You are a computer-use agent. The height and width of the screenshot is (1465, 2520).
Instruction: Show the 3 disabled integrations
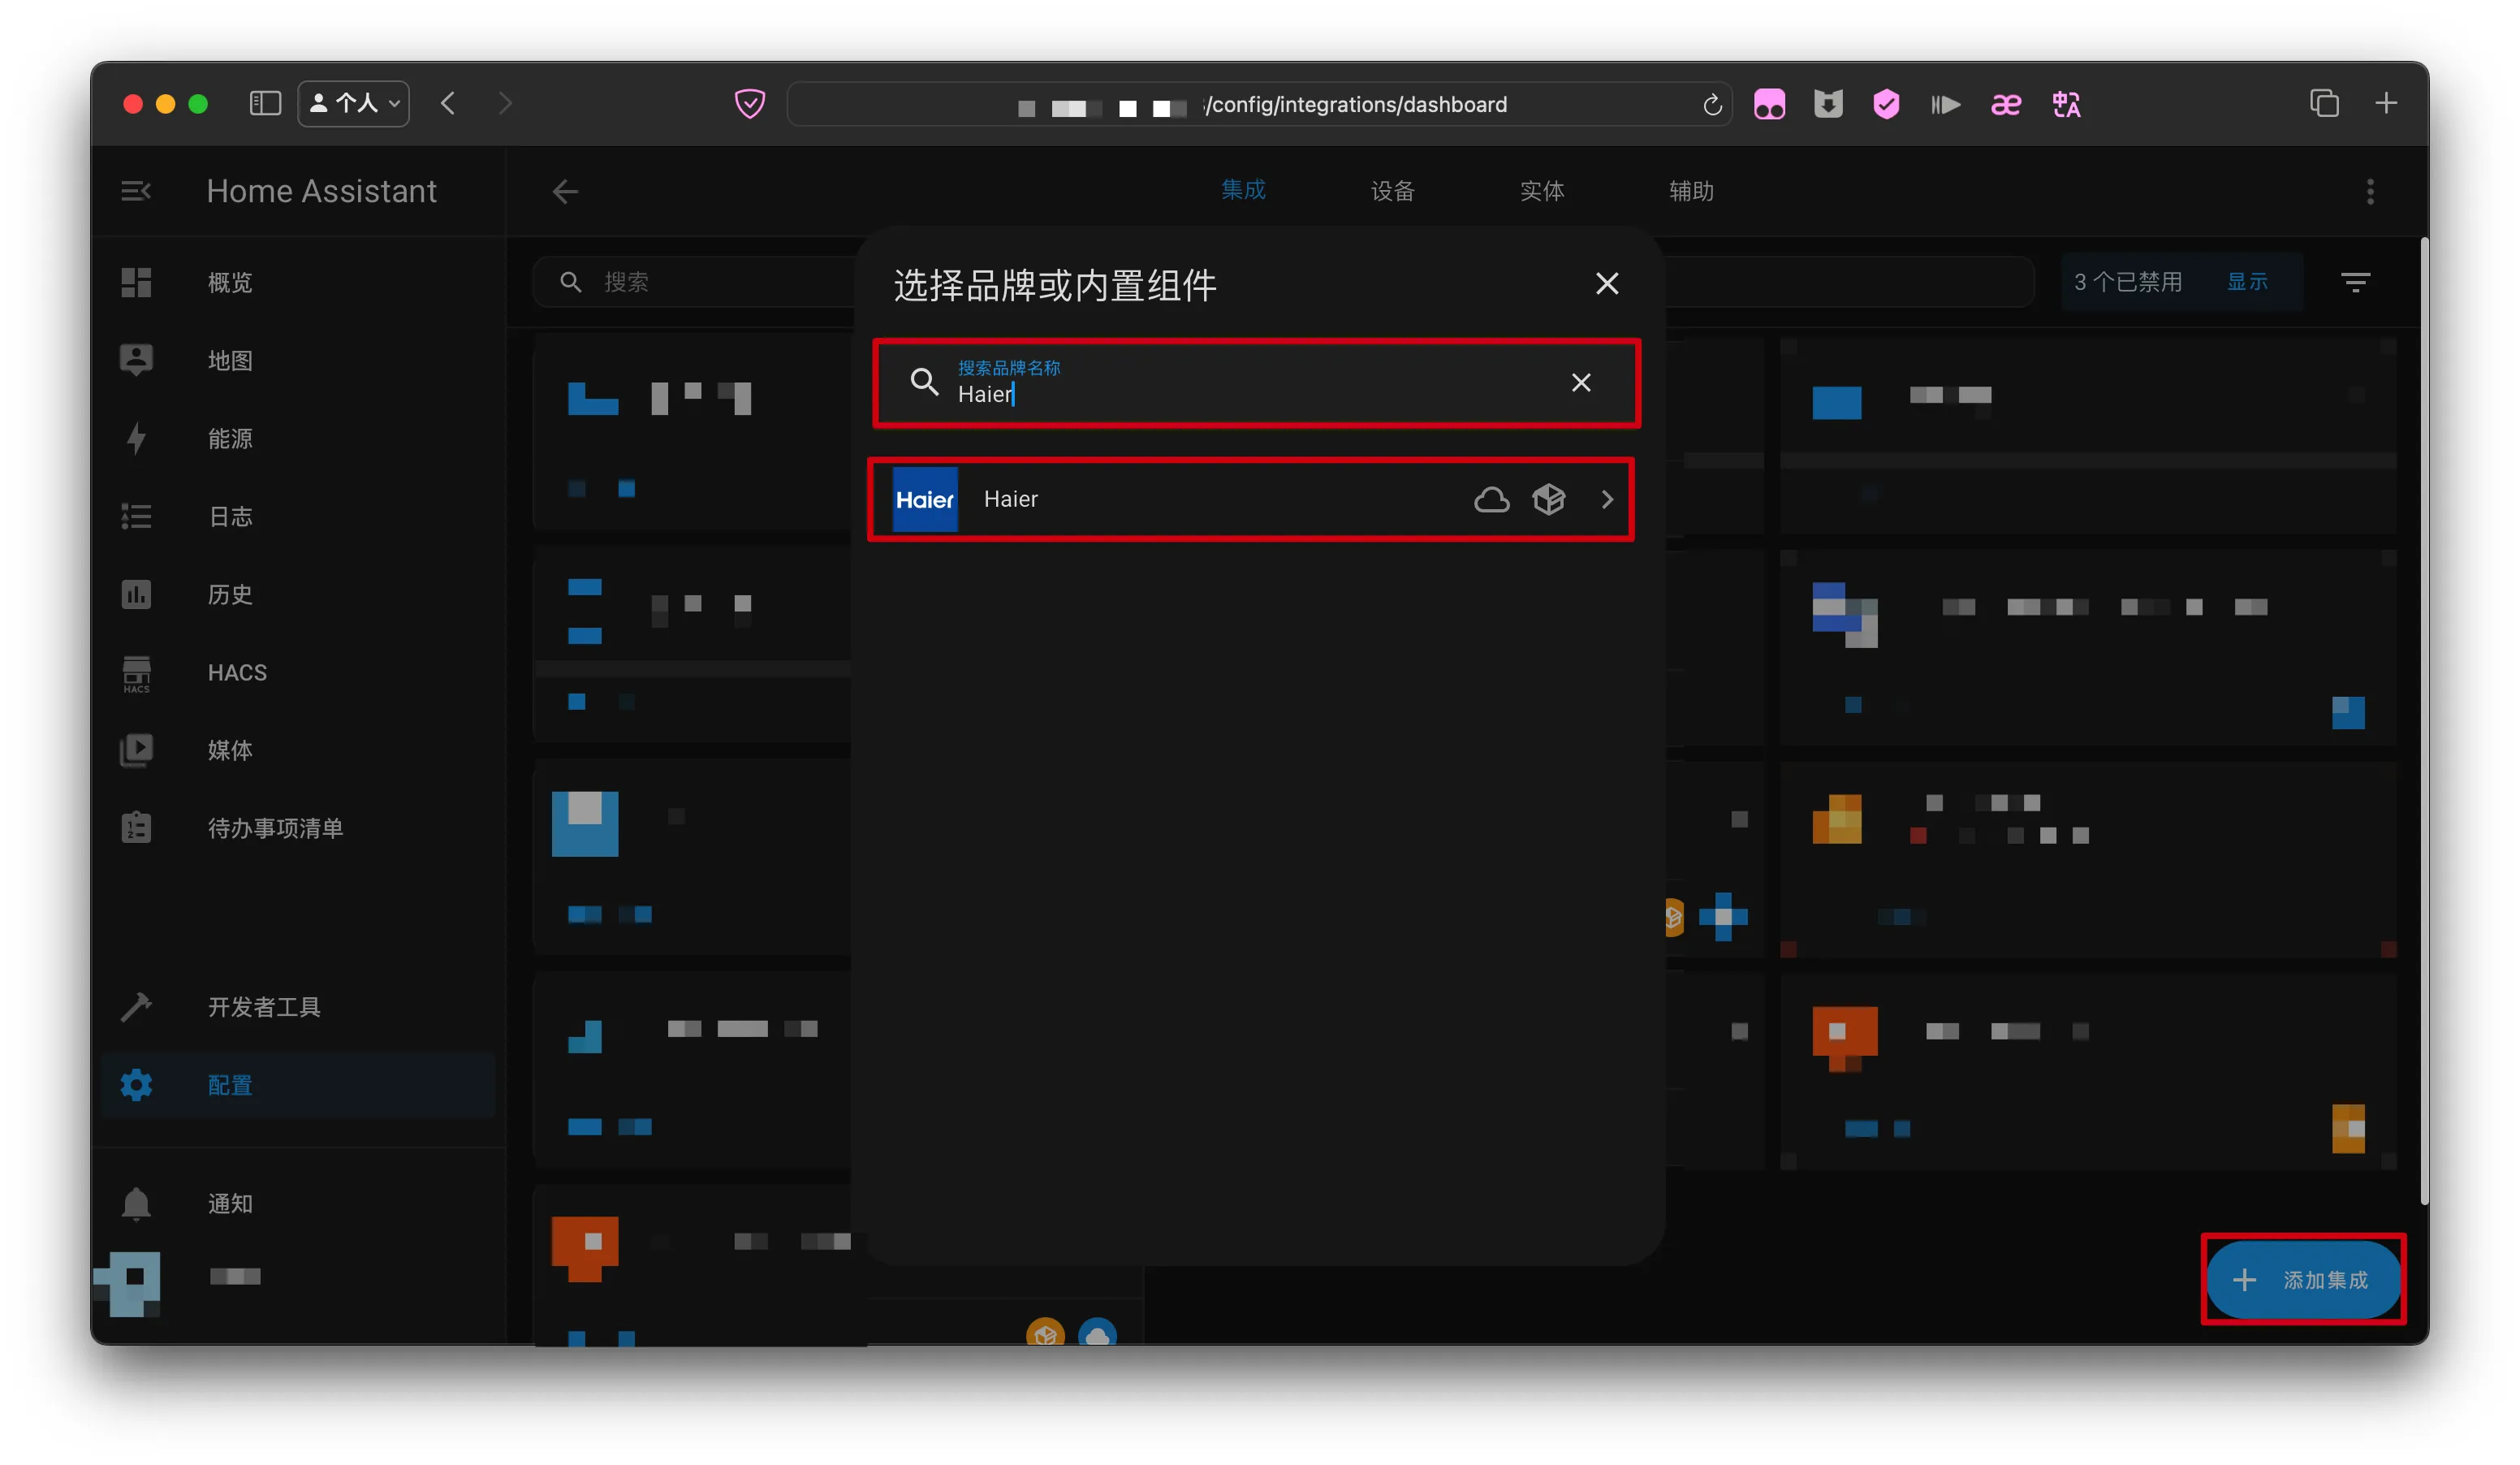(2246, 282)
